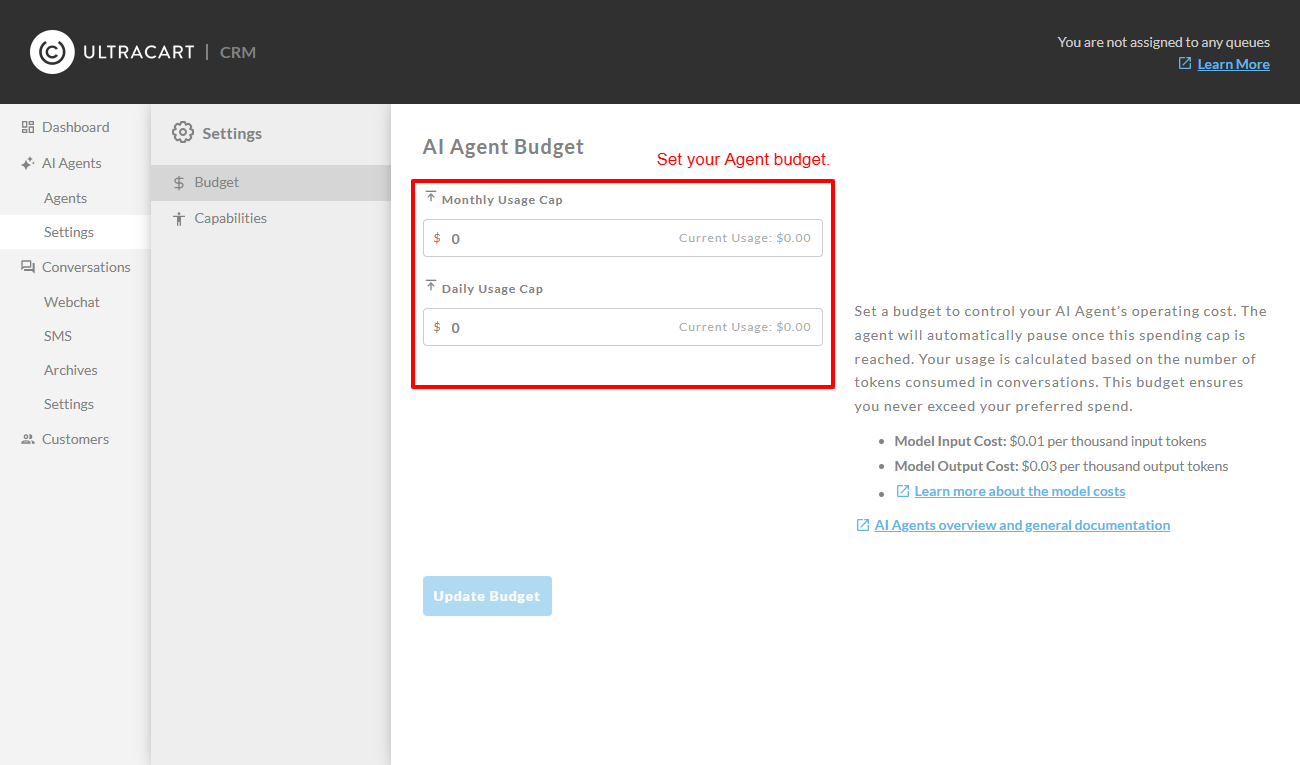Click the Update Budget button

tap(487, 596)
